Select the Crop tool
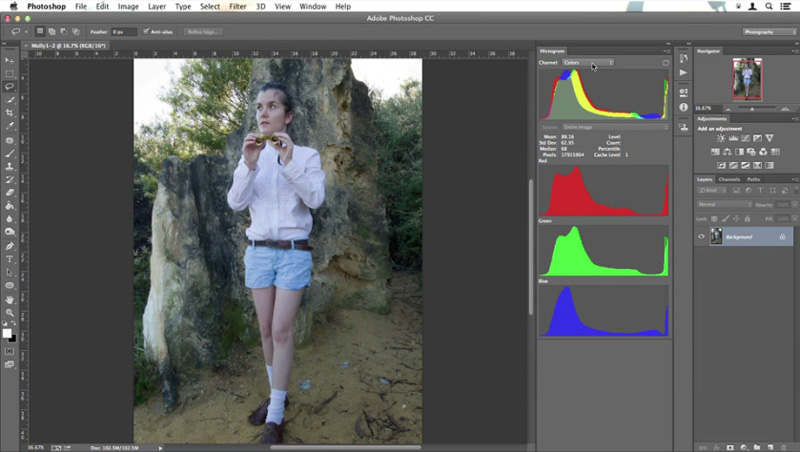The width and height of the screenshot is (800, 452). tap(10, 113)
